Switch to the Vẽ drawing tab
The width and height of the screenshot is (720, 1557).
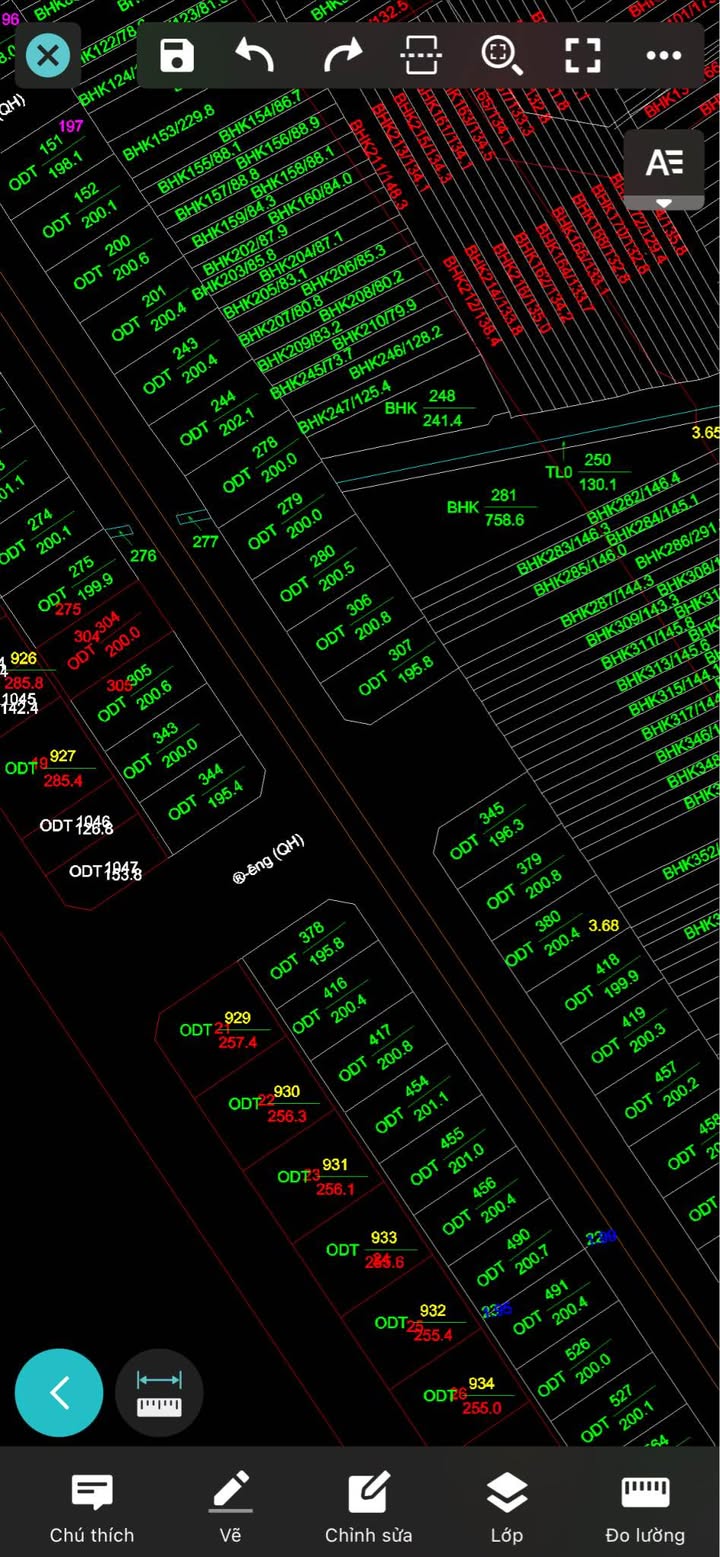pyautogui.click(x=231, y=1508)
